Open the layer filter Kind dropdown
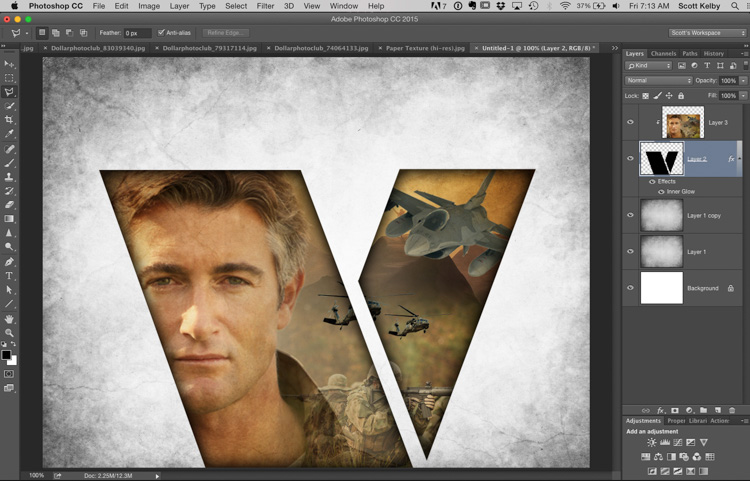This screenshot has width=750, height=481. [648, 66]
